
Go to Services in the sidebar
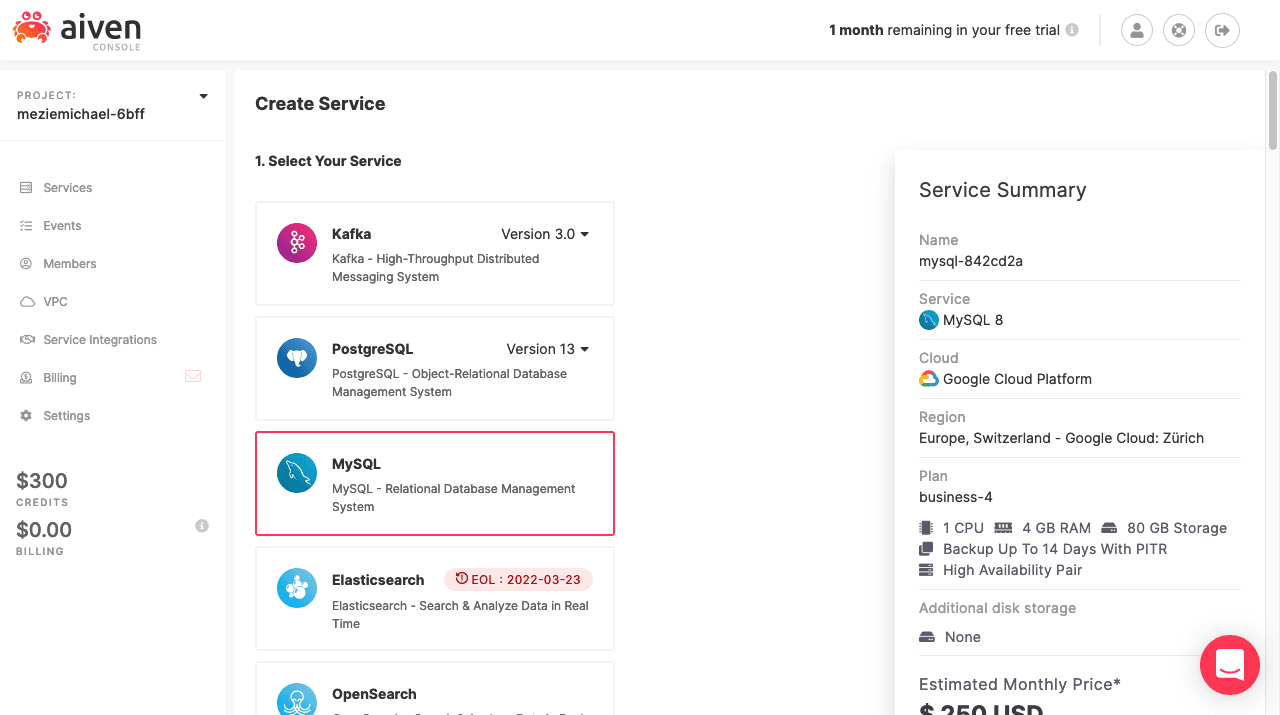[67, 188]
